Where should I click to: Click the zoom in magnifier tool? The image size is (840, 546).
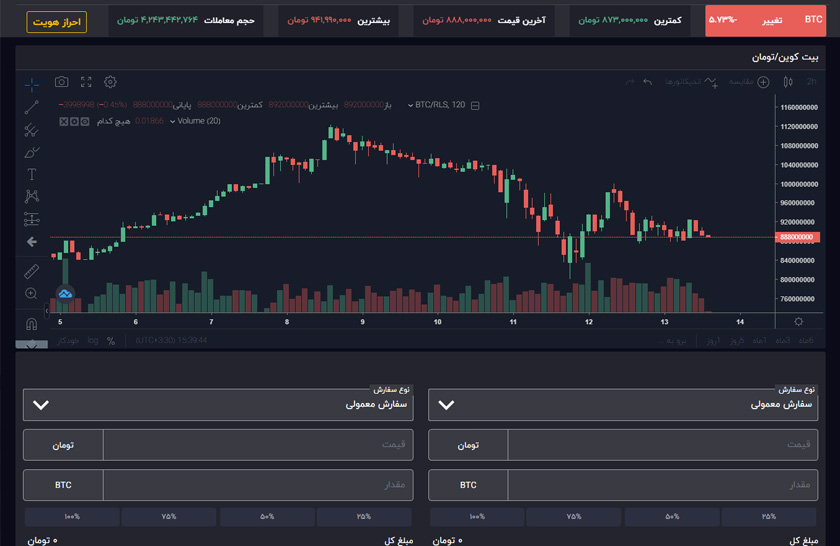point(32,294)
